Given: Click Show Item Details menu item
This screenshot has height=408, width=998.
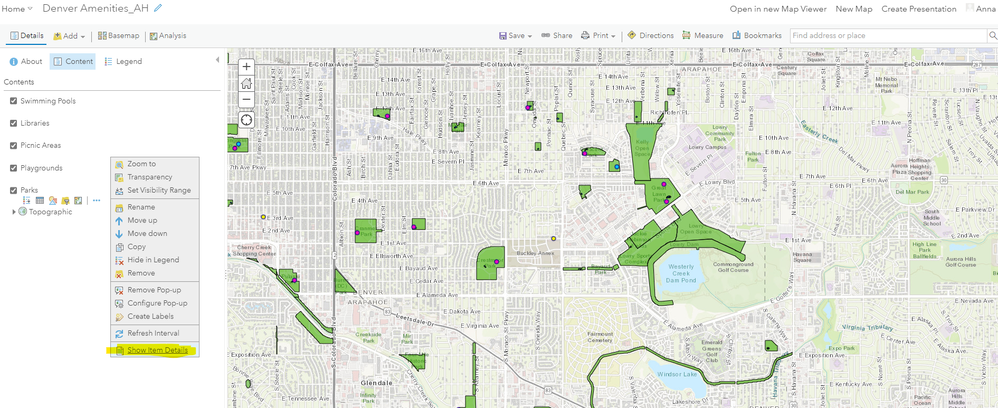Looking at the screenshot, I should tap(157, 350).
